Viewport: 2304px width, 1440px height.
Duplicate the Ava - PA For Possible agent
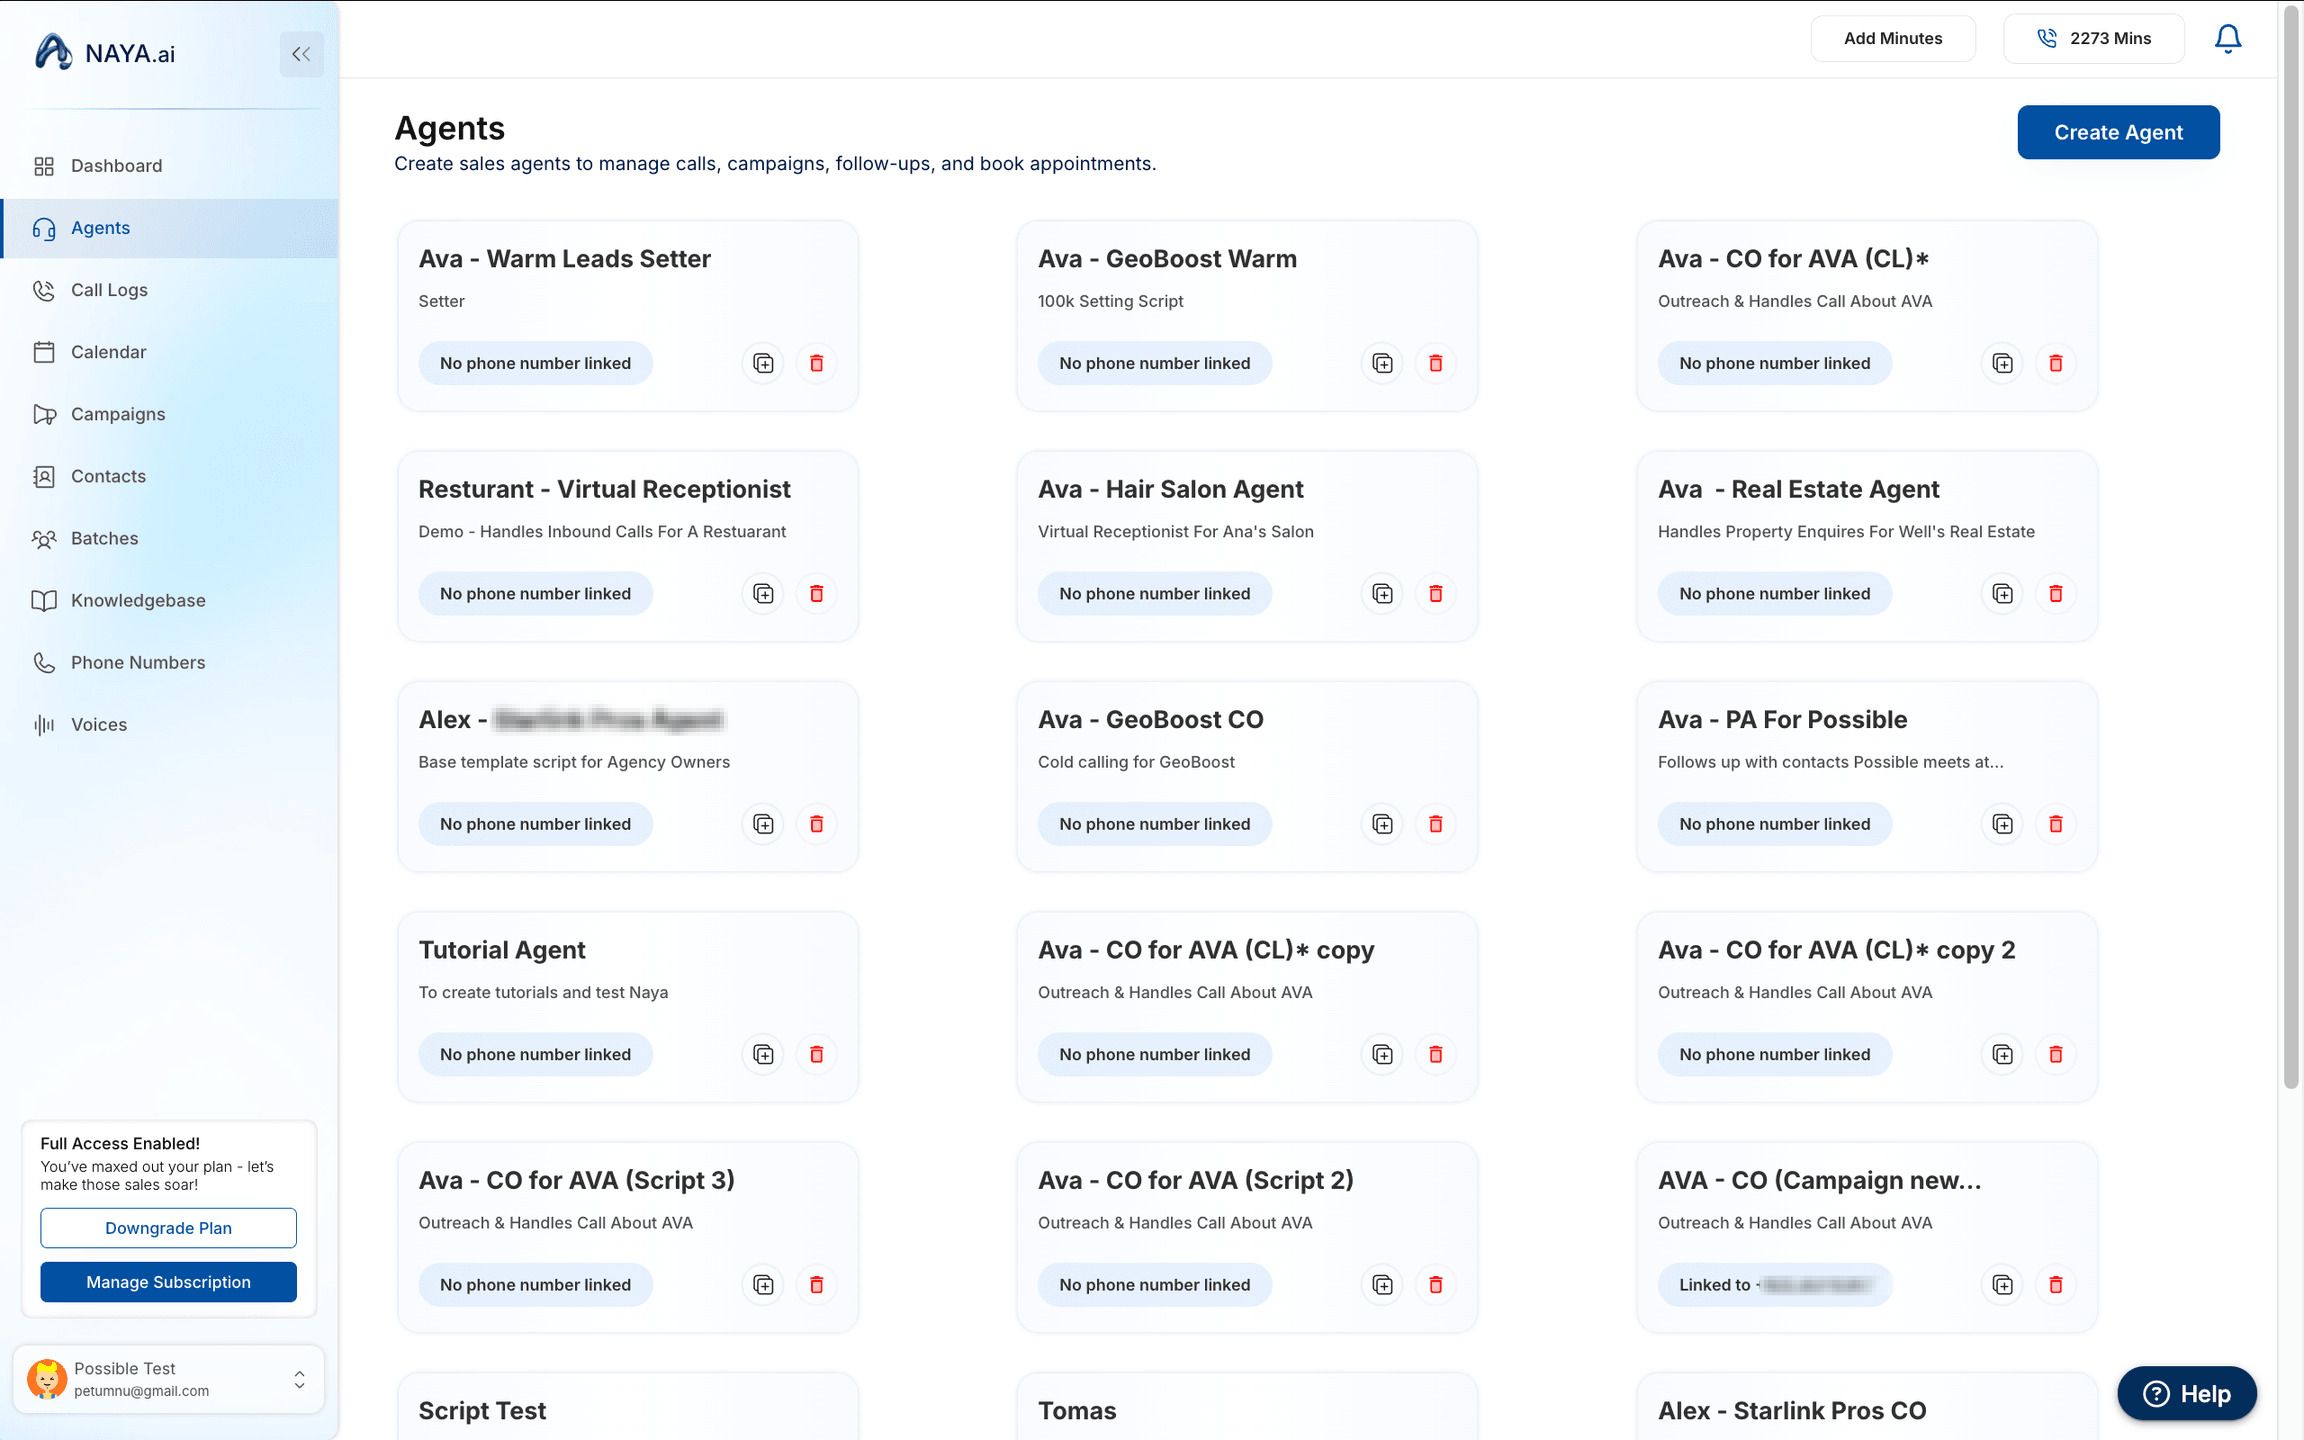click(x=2002, y=824)
